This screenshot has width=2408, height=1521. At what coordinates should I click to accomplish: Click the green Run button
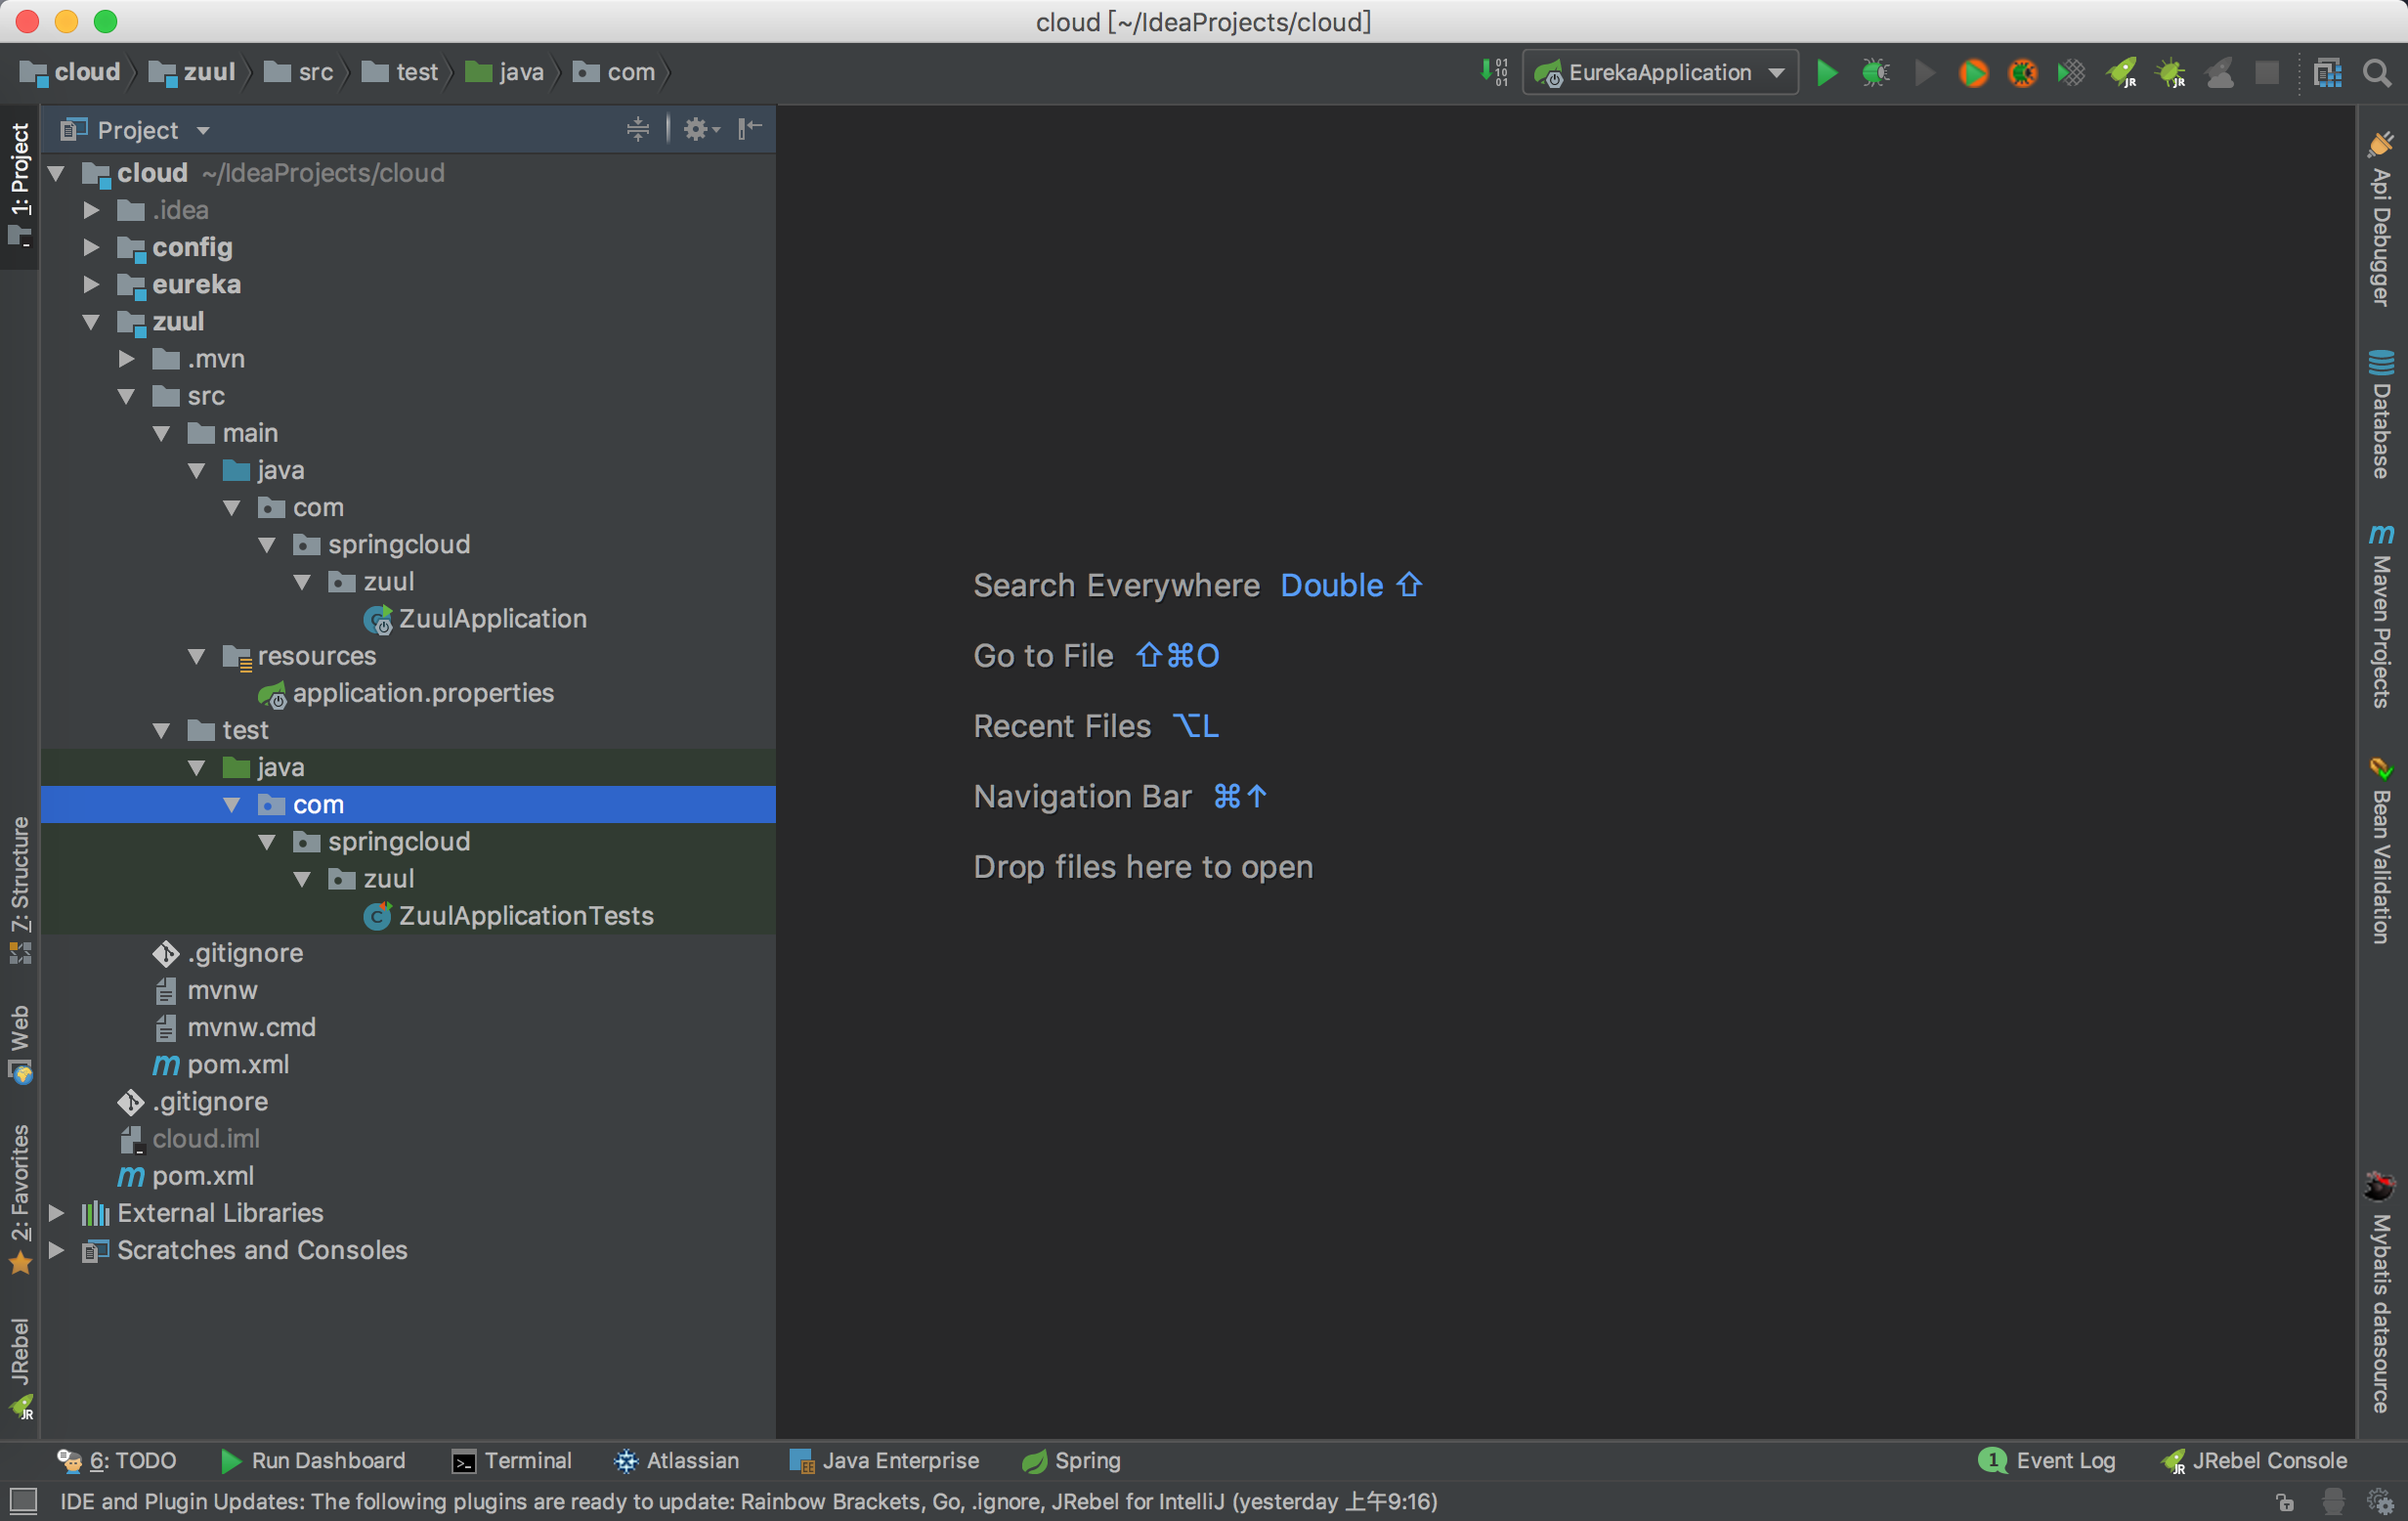(x=1826, y=73)
